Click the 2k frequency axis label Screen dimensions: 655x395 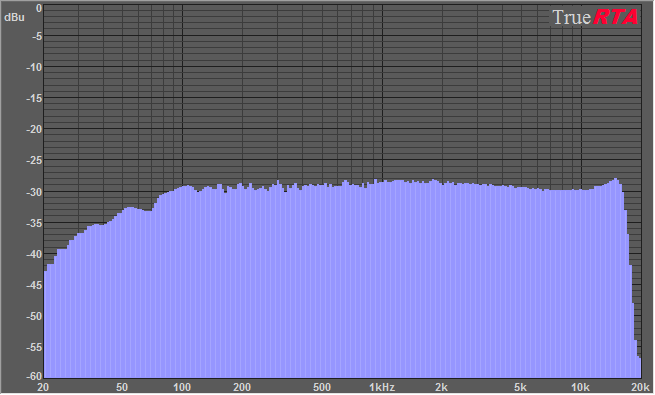[x=441, y=387]
